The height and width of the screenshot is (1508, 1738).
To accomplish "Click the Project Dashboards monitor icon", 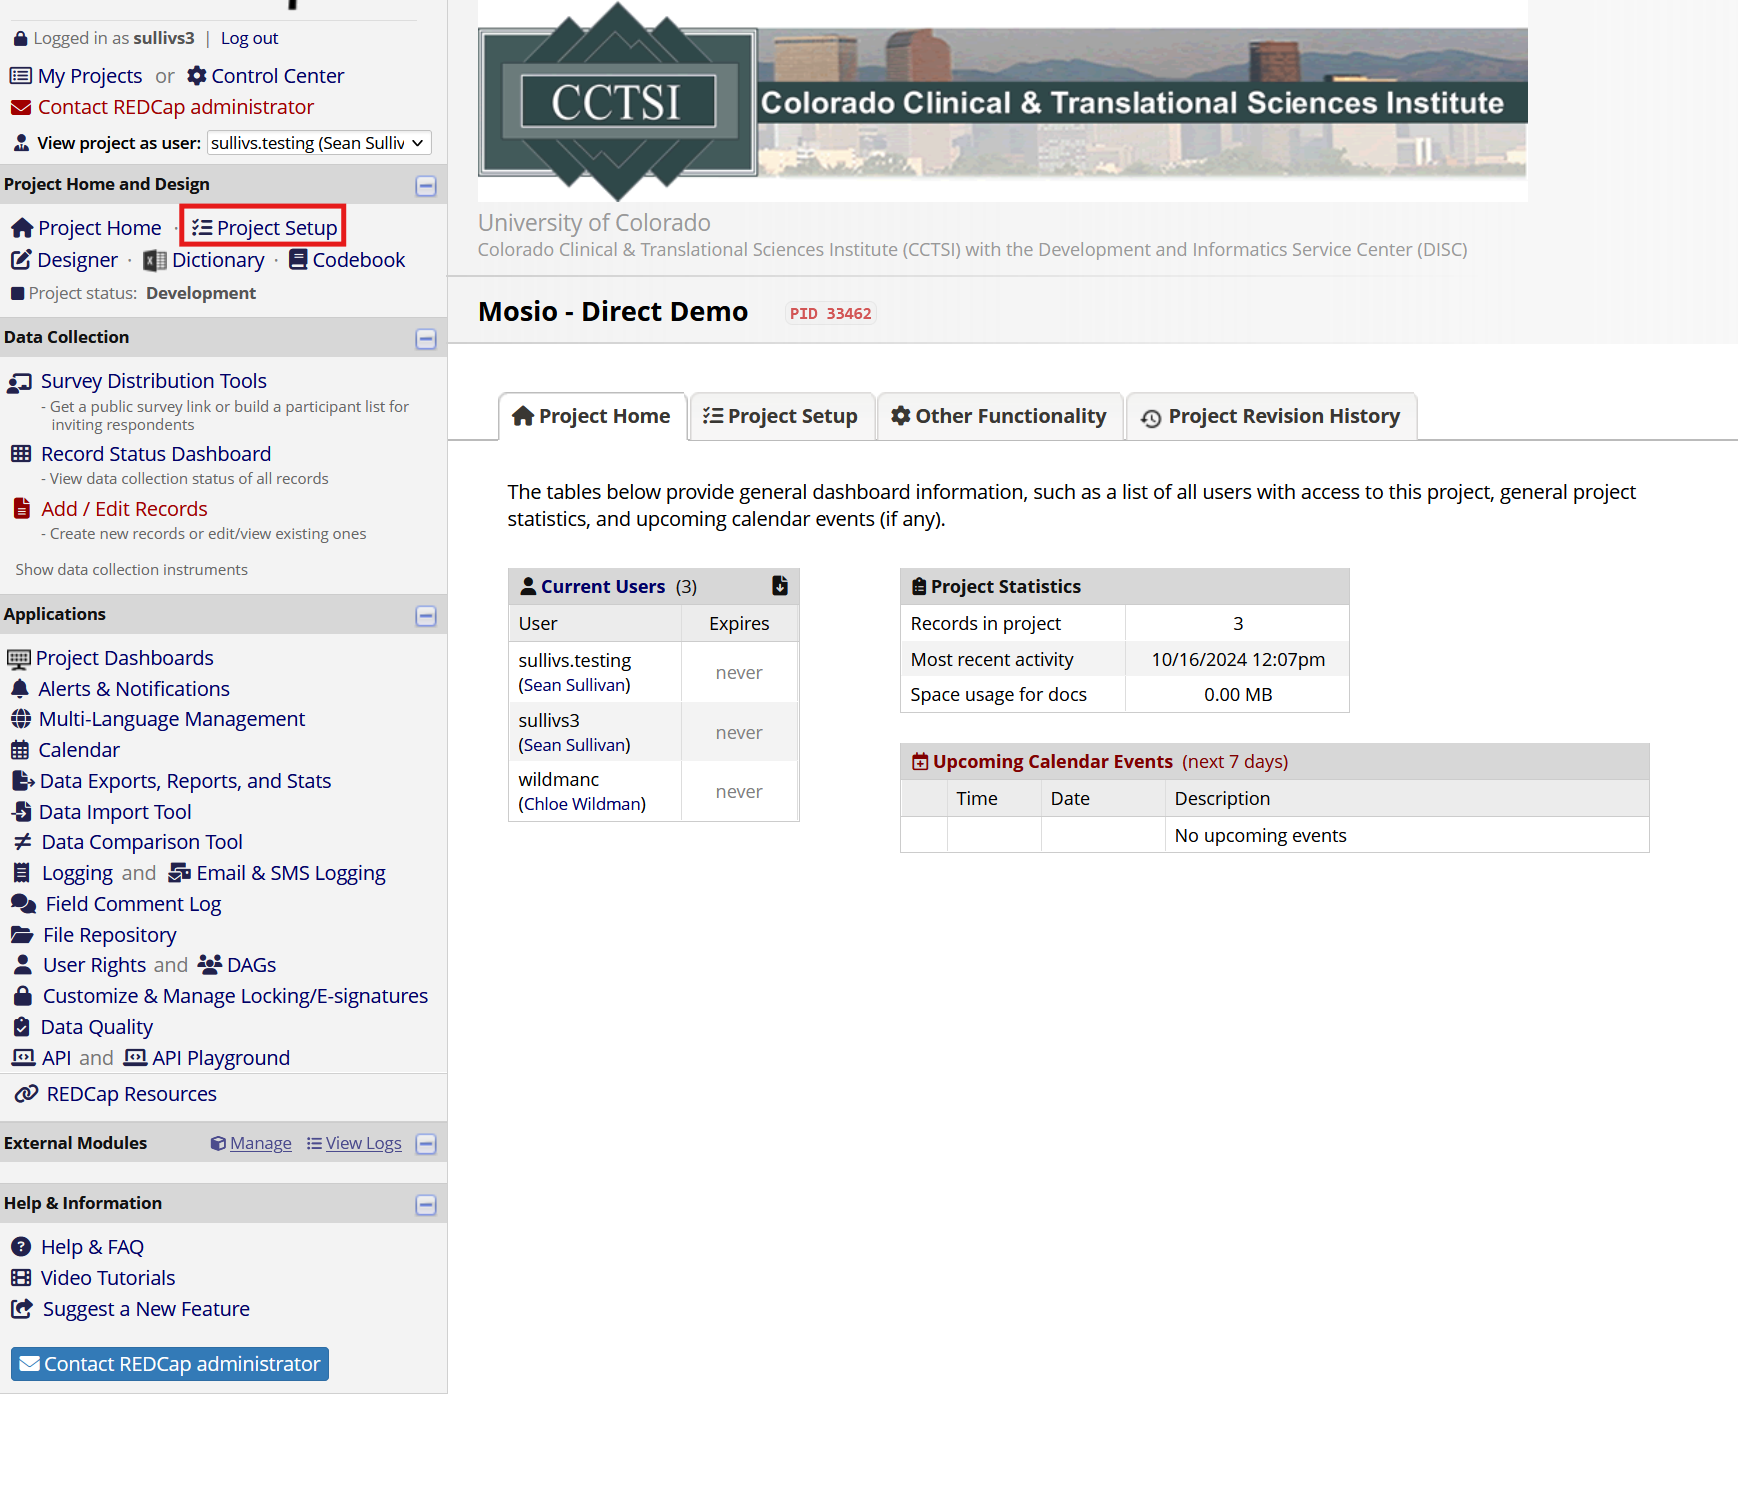I will pyautogui.click(x=19, y=659).
